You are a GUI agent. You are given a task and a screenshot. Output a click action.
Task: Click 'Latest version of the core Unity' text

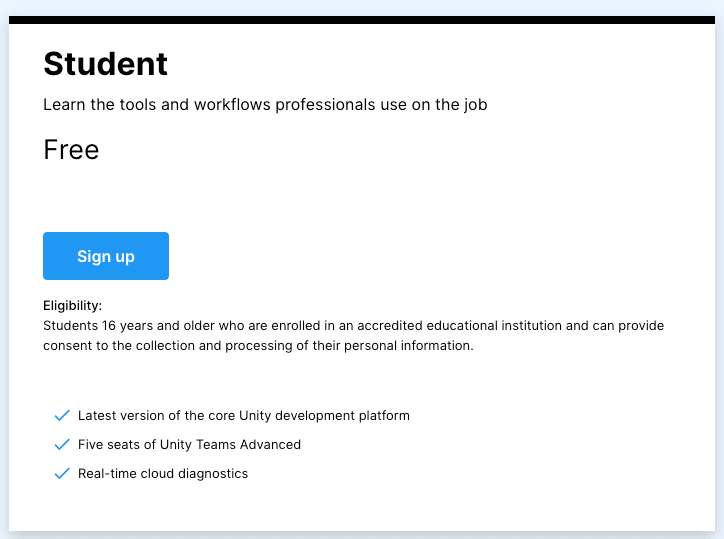point(175,416)
